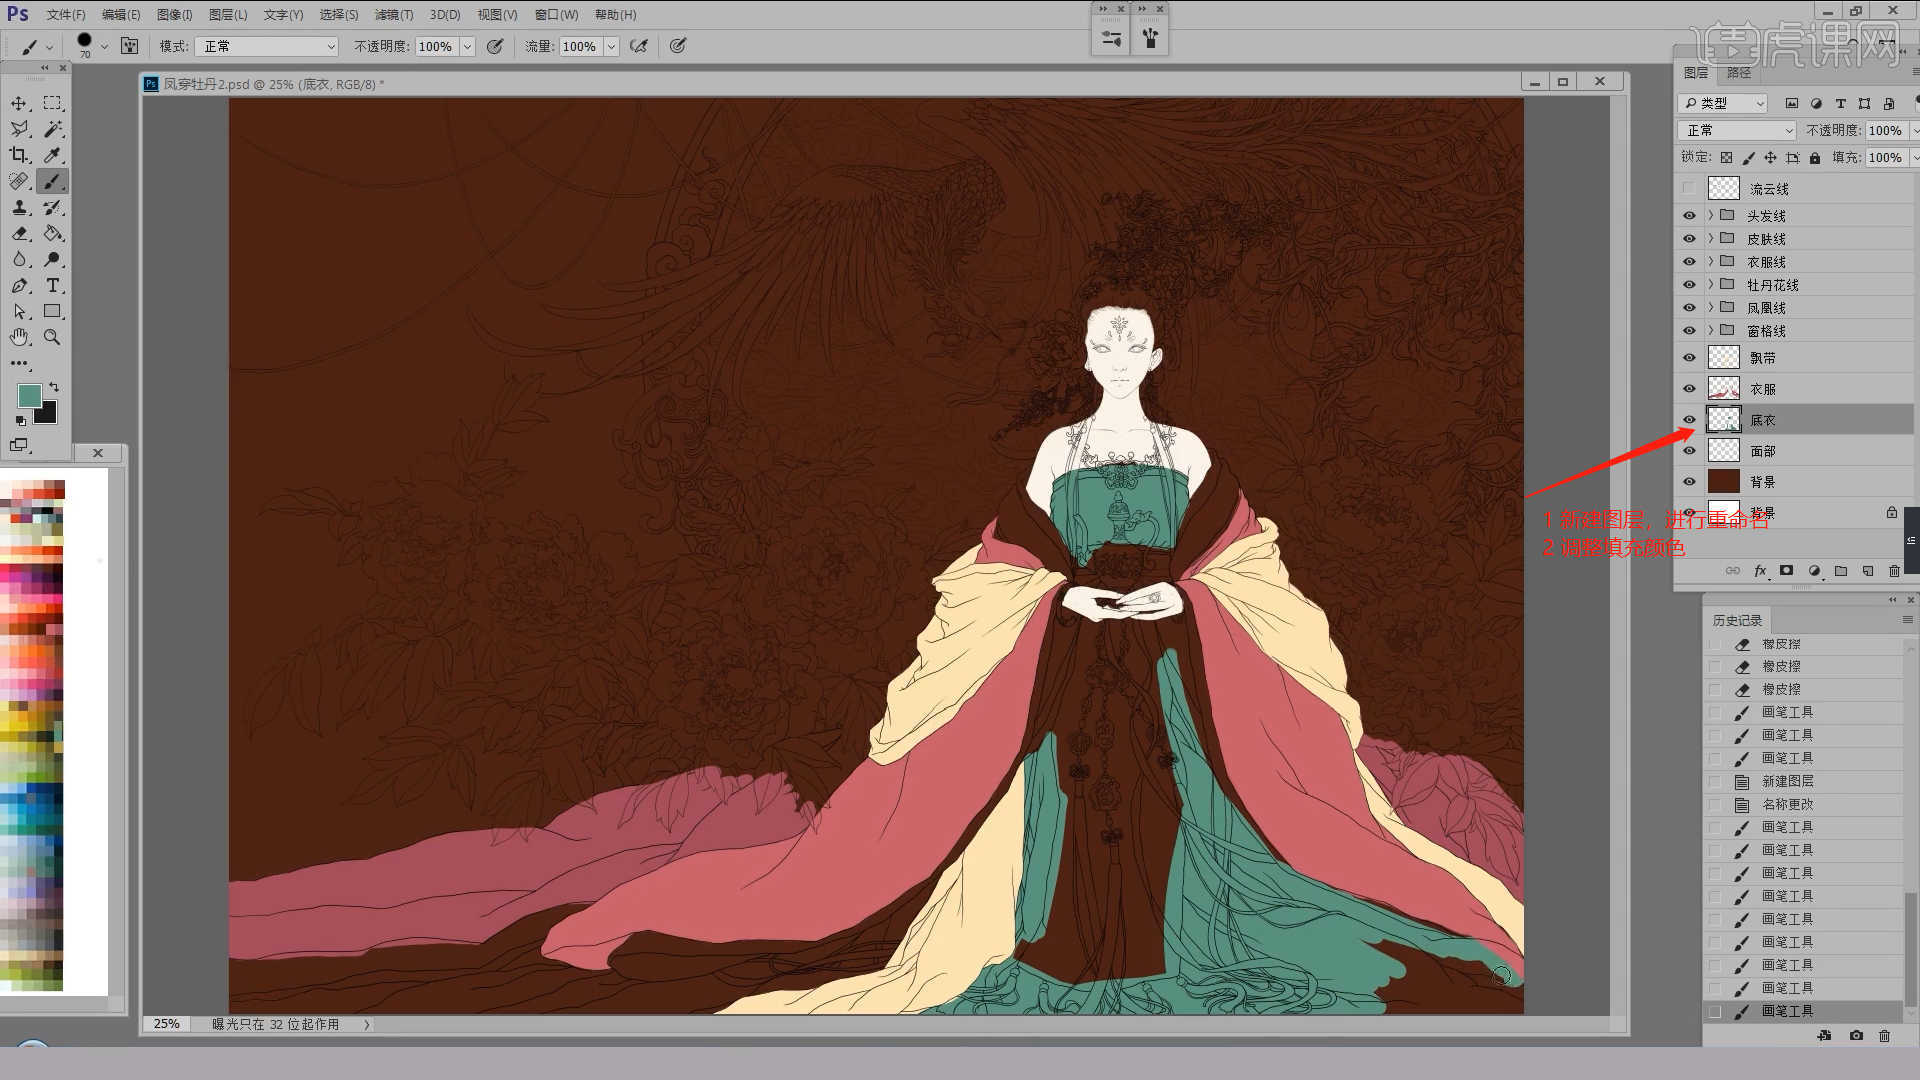The width and height of the screenshot is (1920, 1080).
Task: Hide the 衣服线 layer group
Action: pos(1689,261)
